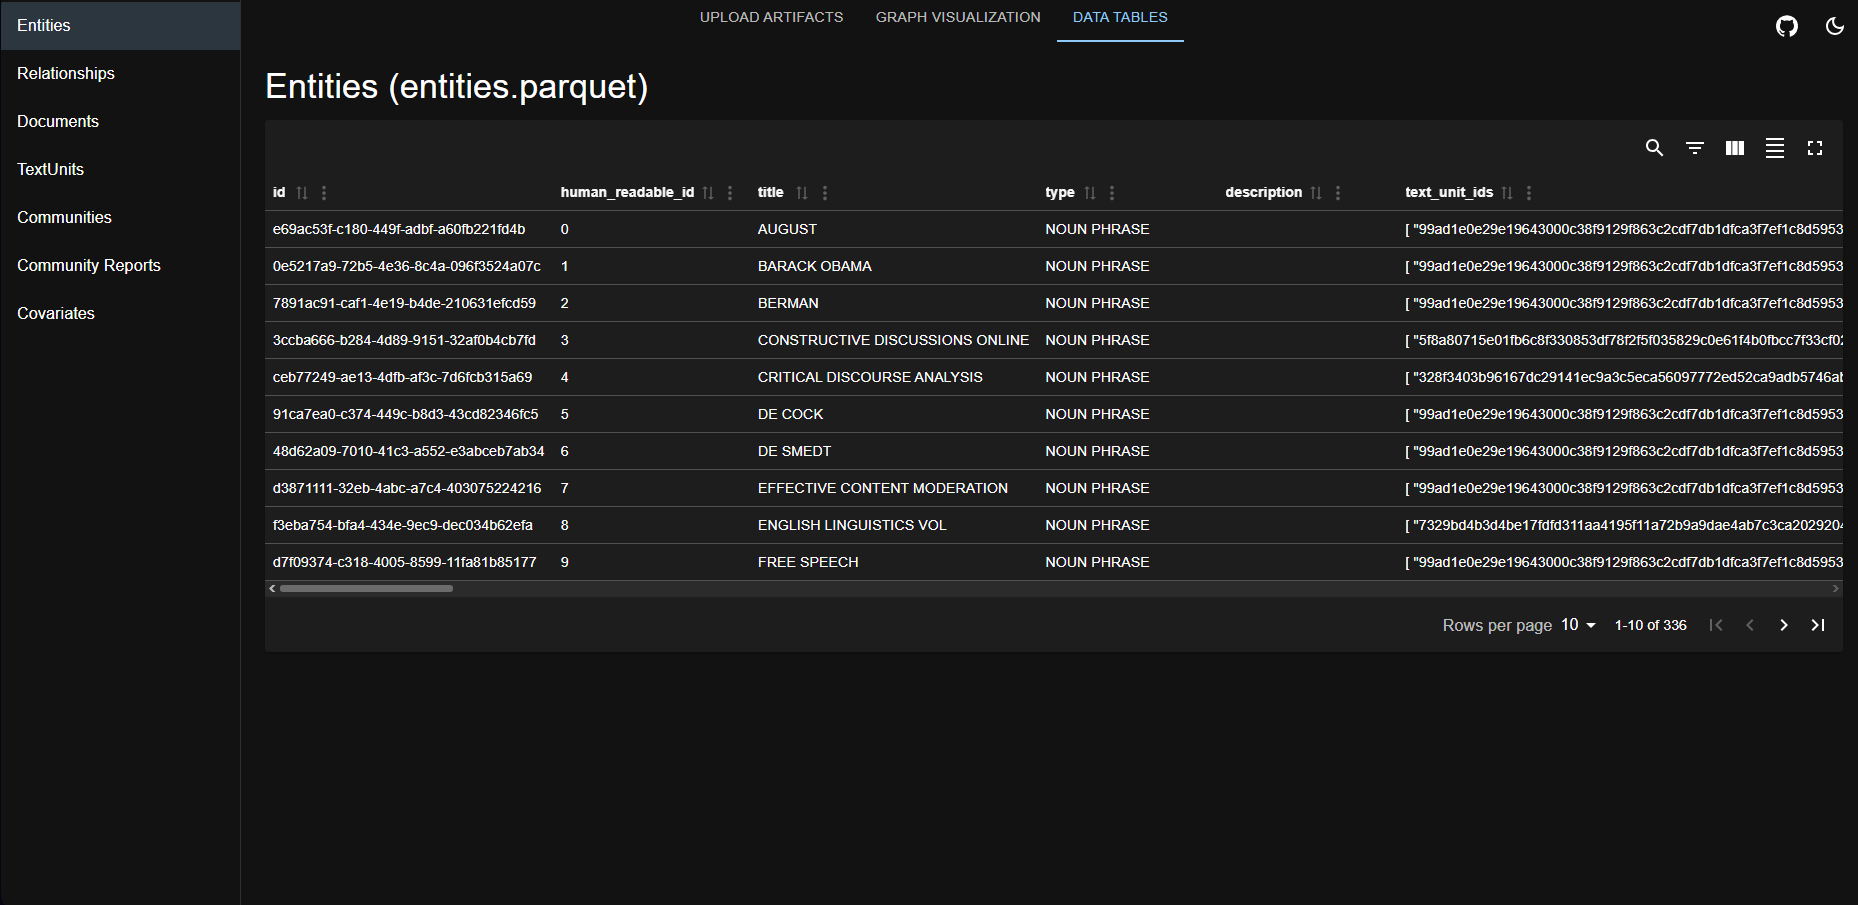Sort by the title column
The width and height of the screenshot is (1858, 905).
coord(801,193)
